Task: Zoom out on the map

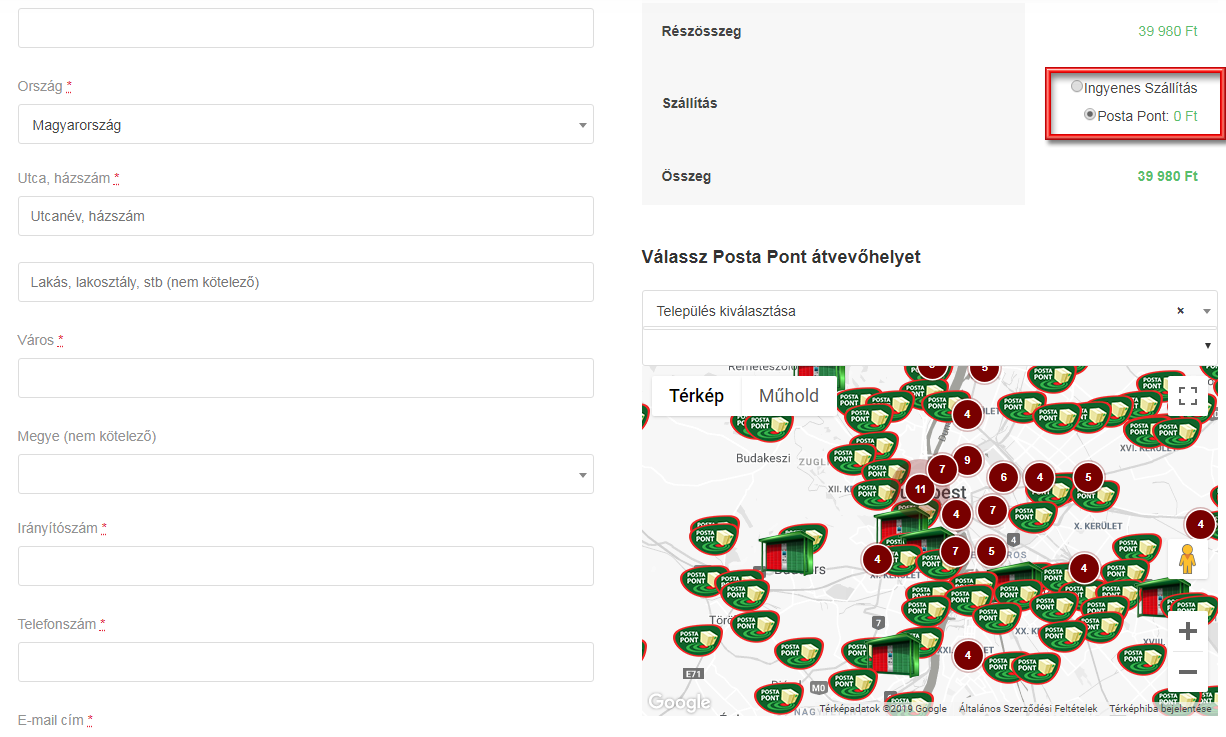Action: point(1187,672)
